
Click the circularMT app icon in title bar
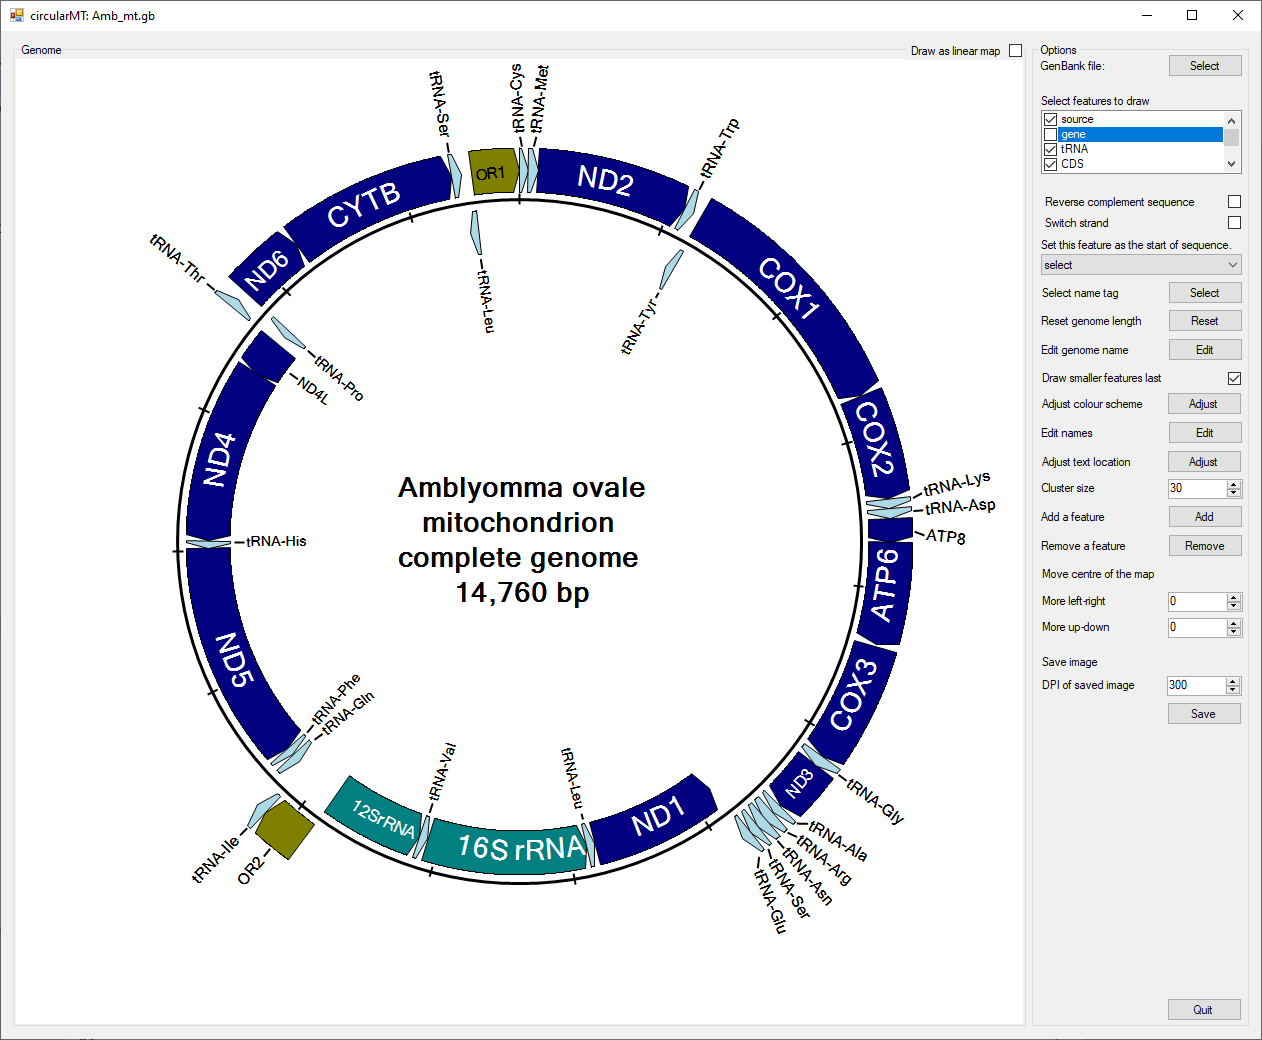tap(16, 15)
